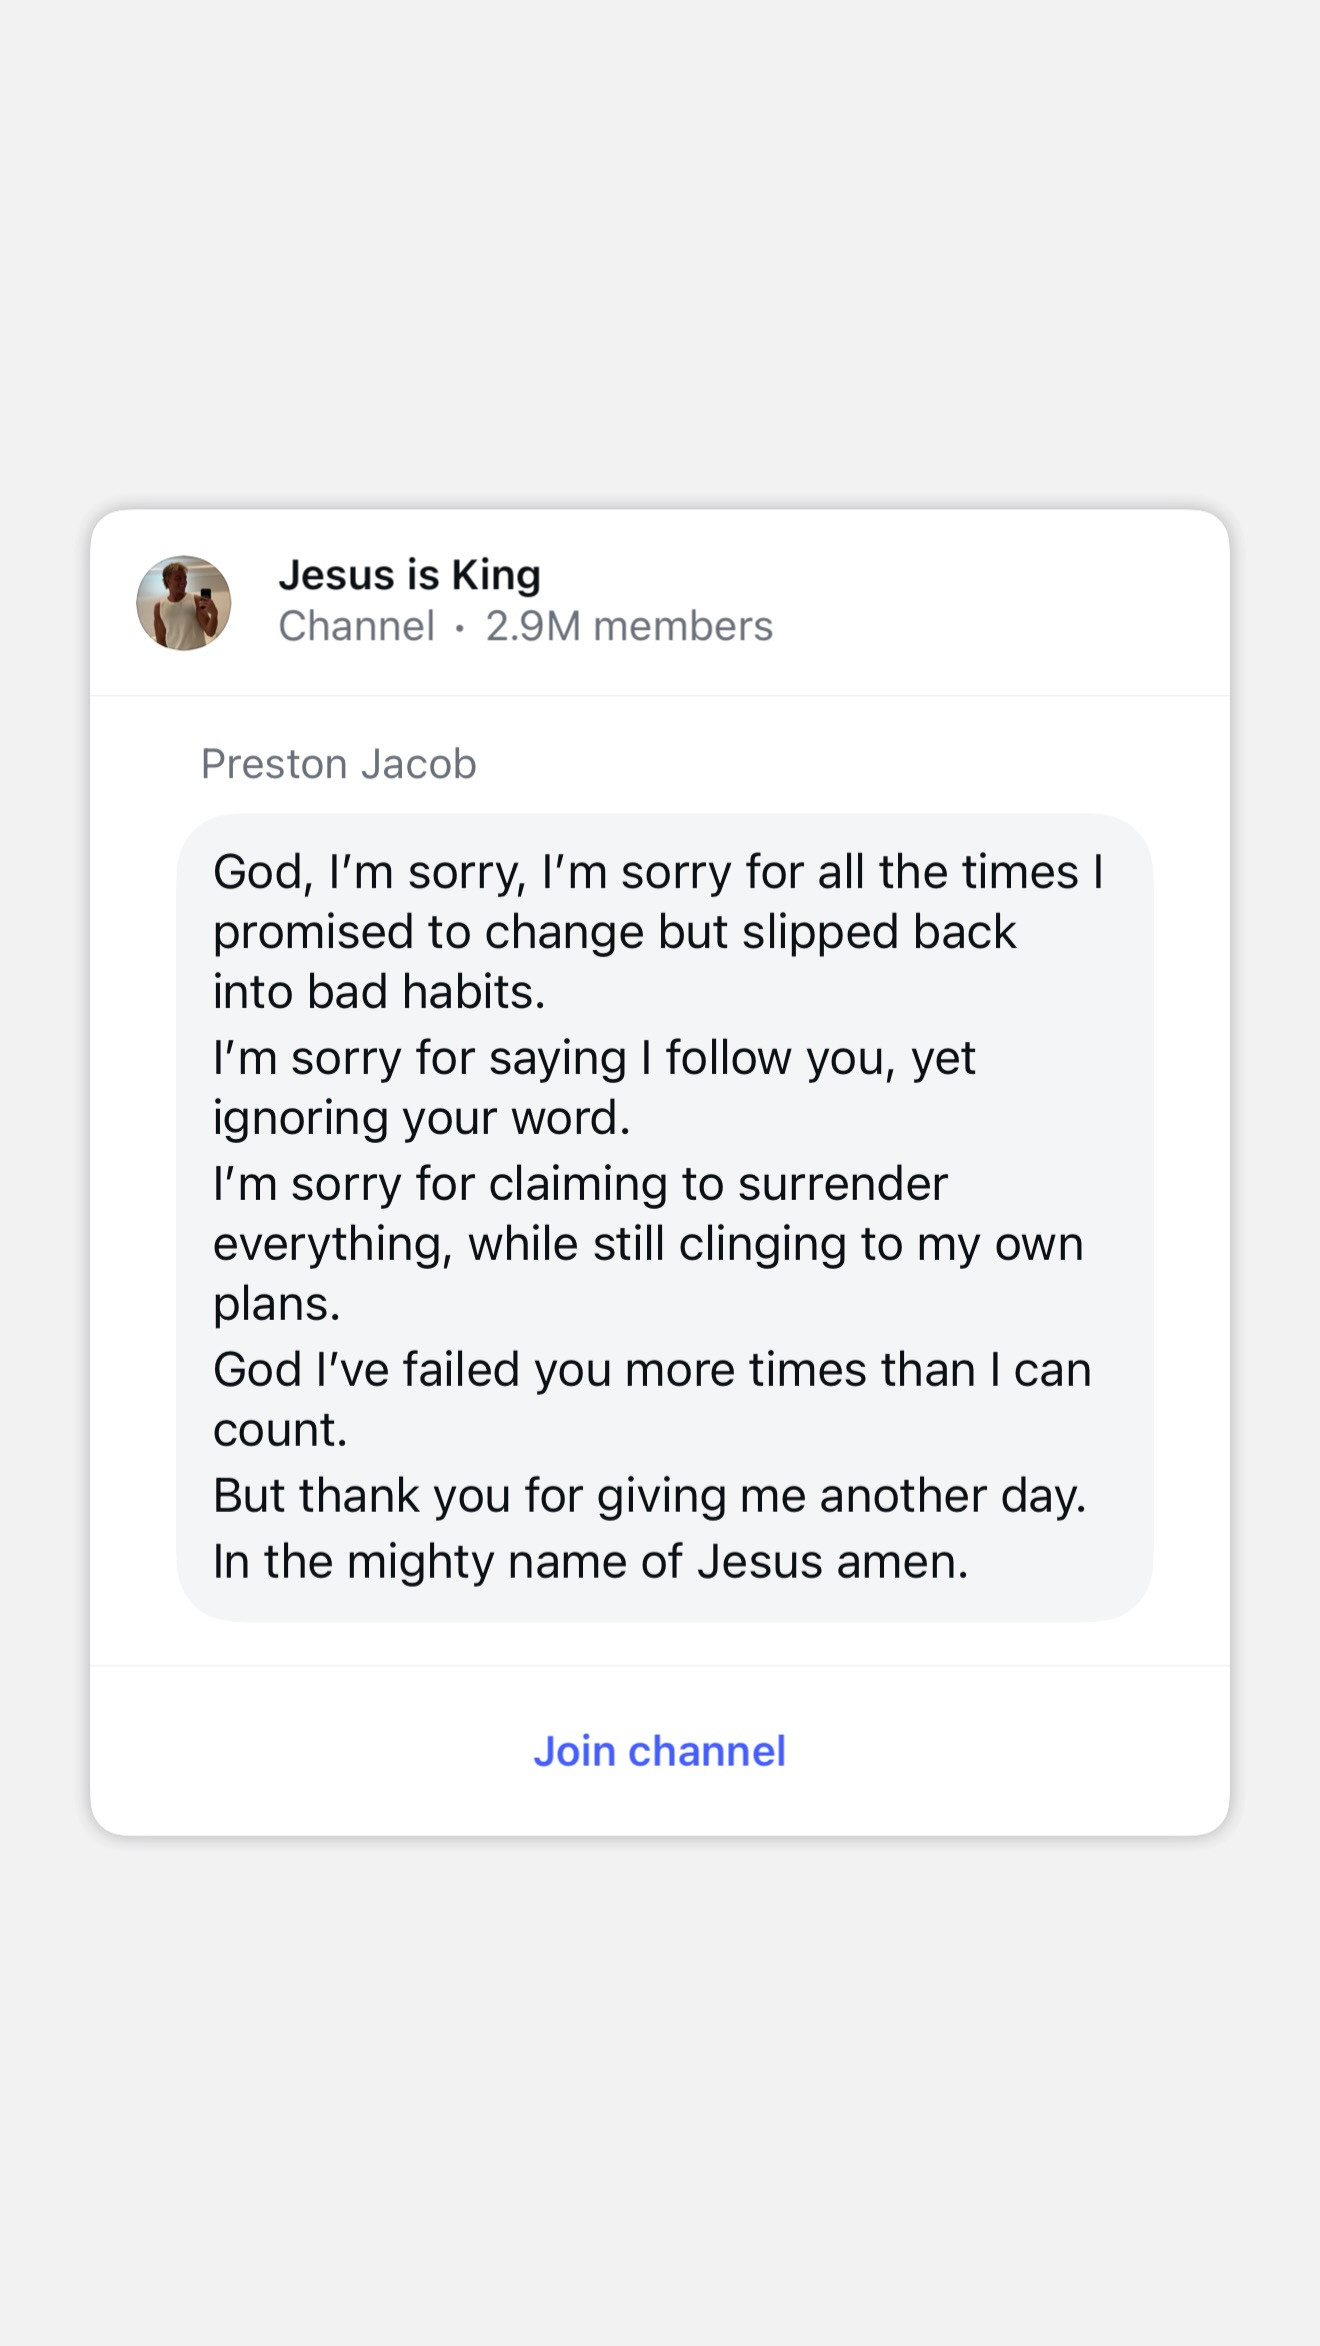Viewport: 1320px width, 2346px height.
Task: Select the "Channel" label under the title
Action: 356,627
